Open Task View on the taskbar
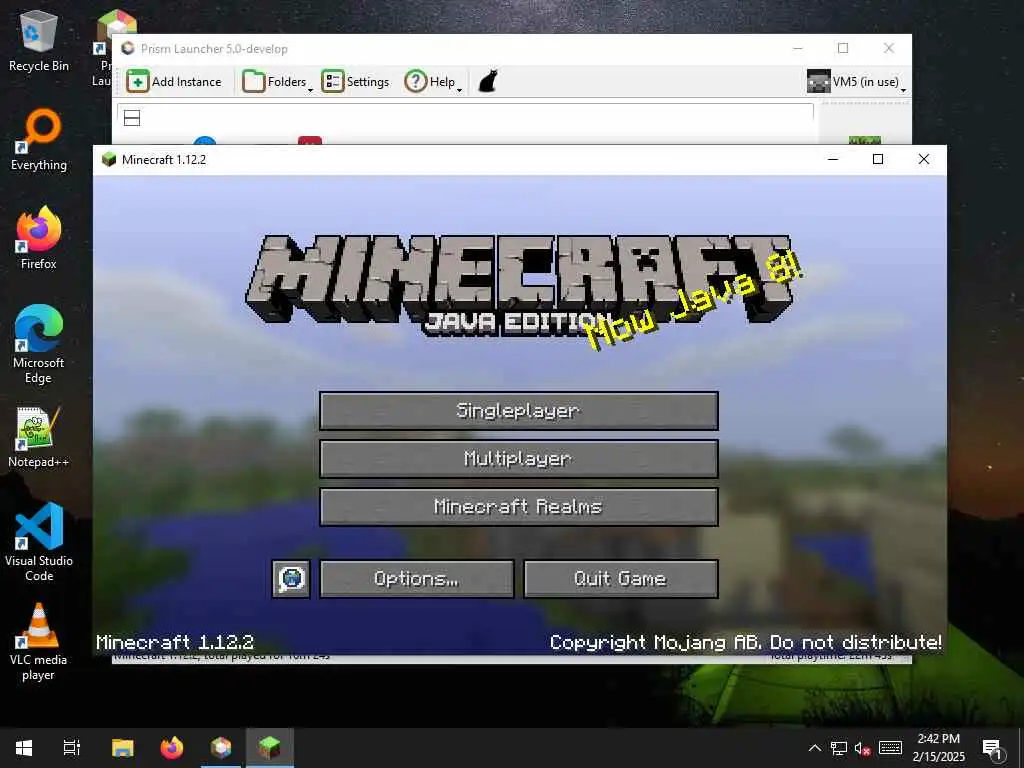Screen dimensions: 1024x768 pos(72,748)
